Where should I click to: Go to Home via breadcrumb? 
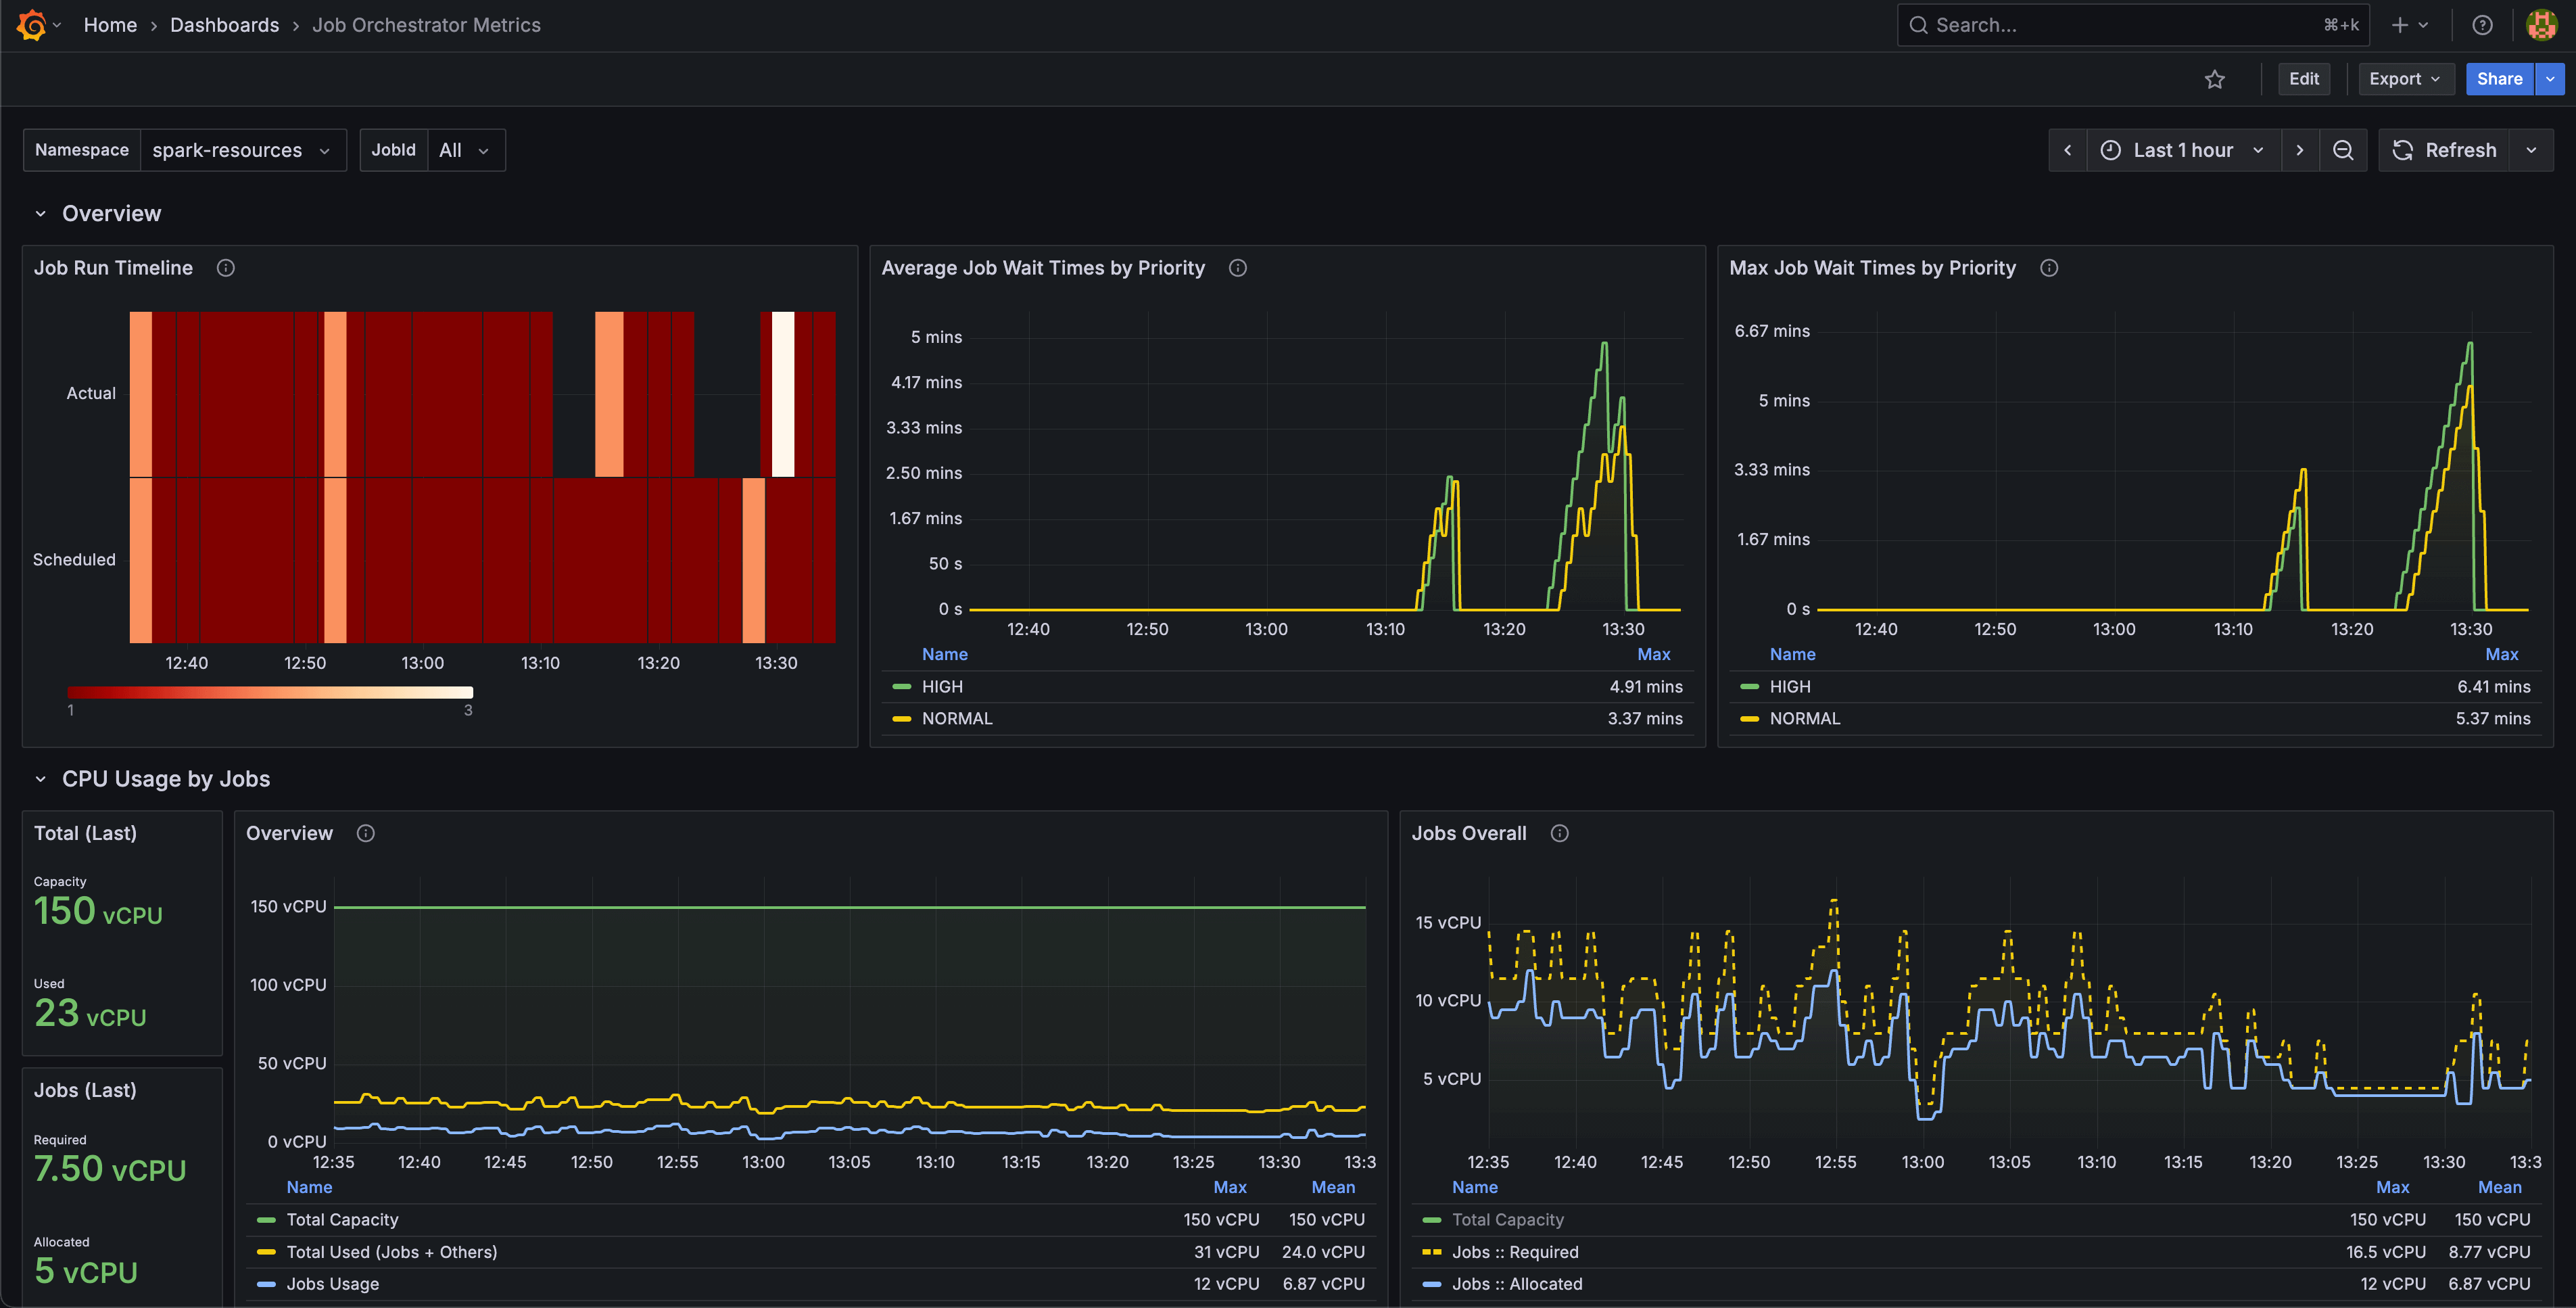110,24
